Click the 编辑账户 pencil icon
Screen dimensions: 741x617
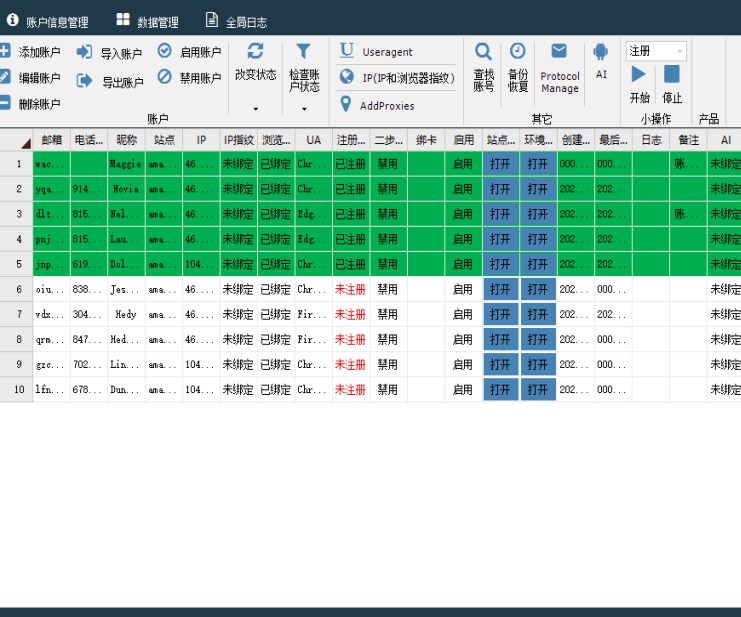(5, 77)
